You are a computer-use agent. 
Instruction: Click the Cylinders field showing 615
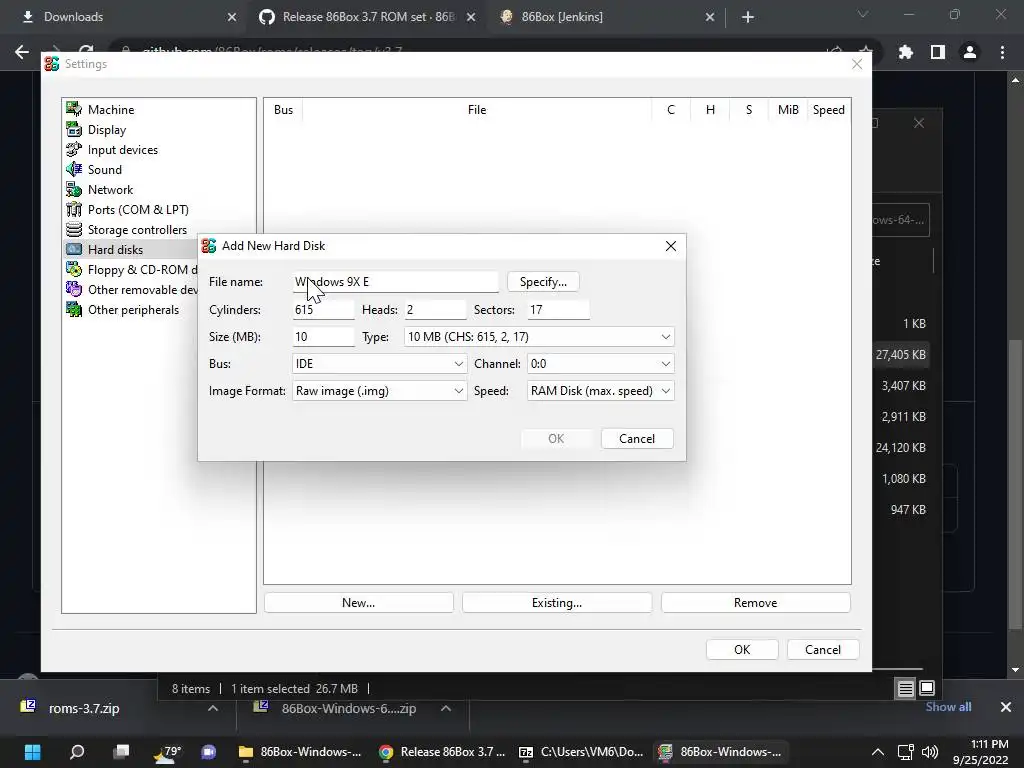click(323, 310)
